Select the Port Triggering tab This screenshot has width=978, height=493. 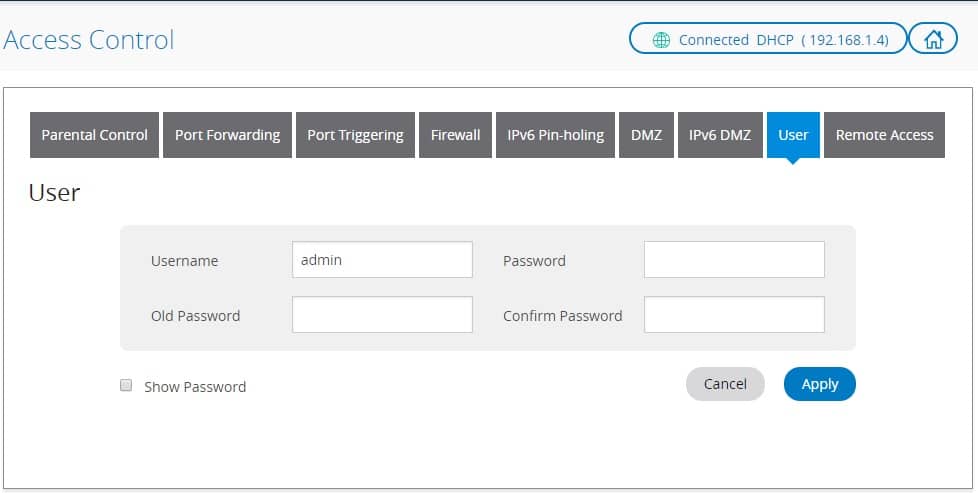[355, 135]
